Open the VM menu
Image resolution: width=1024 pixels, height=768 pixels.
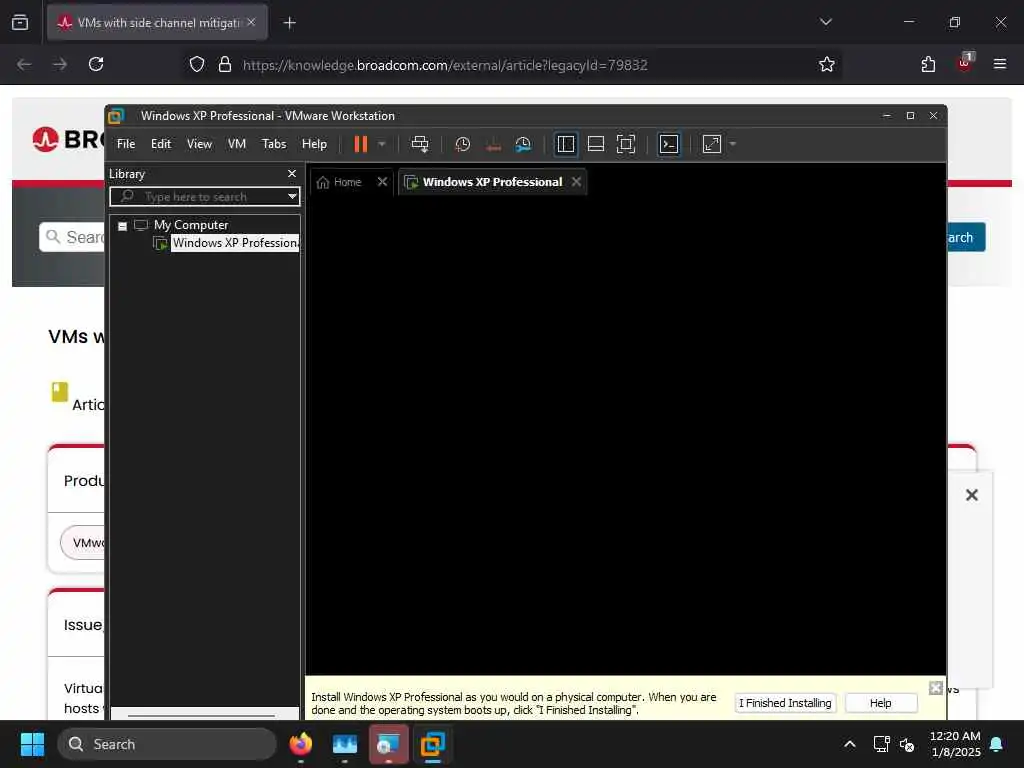pyautogui.click(x=236, y=144)
